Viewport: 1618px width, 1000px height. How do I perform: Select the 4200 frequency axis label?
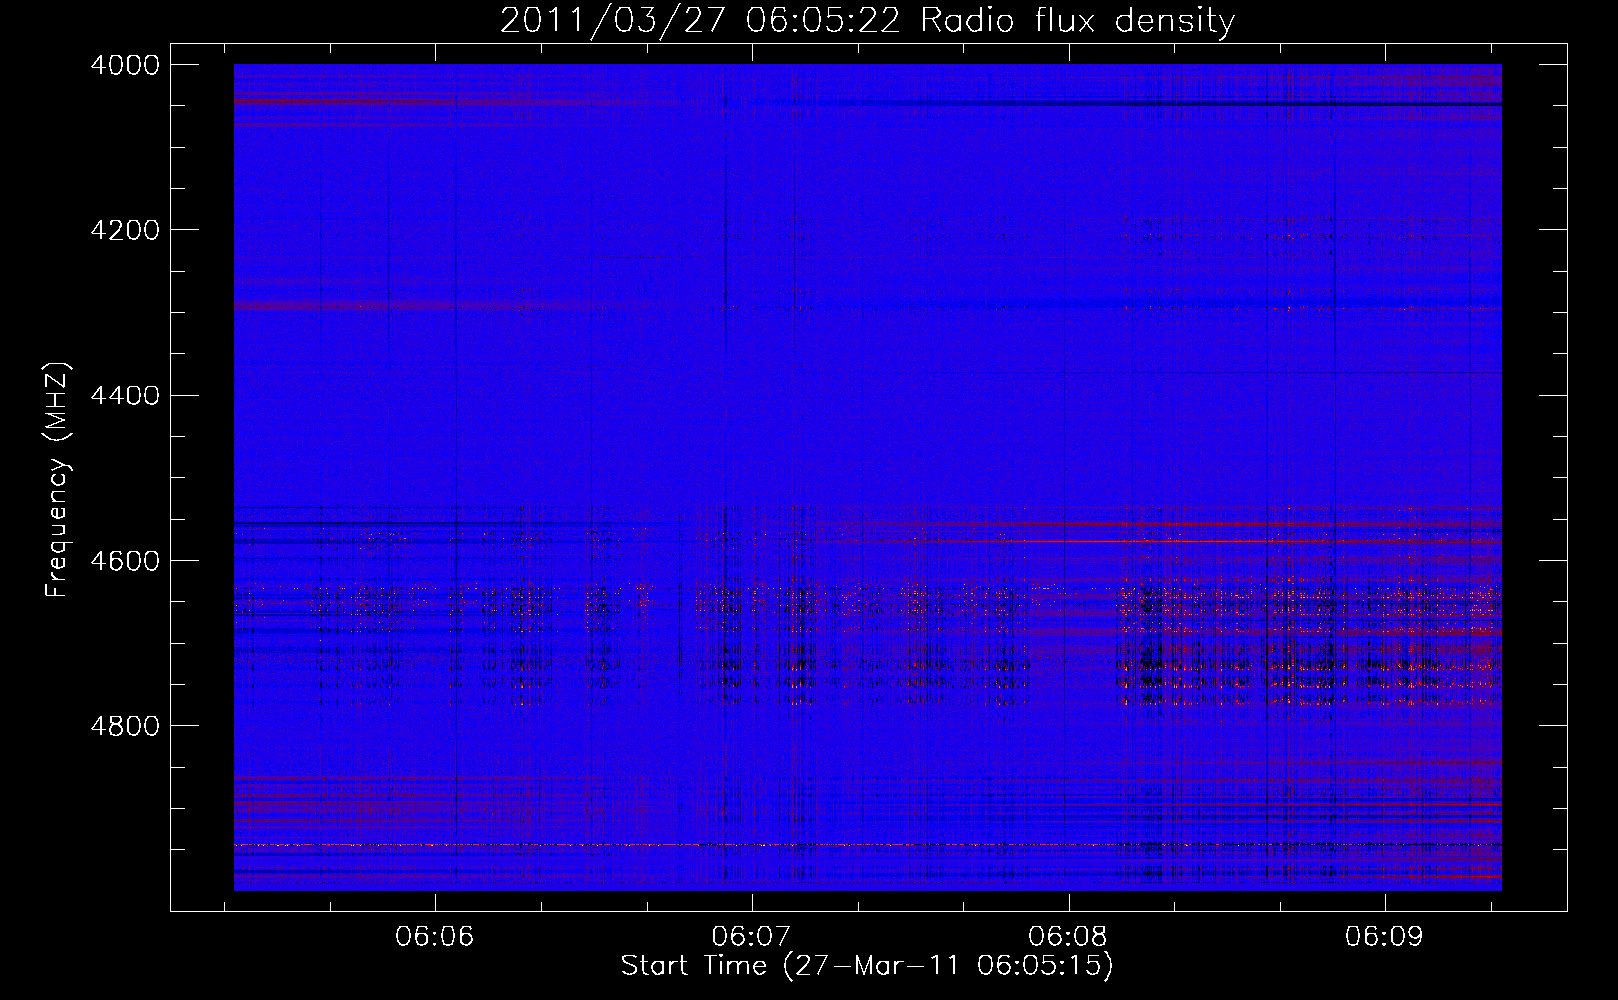(x=125, y=230)
